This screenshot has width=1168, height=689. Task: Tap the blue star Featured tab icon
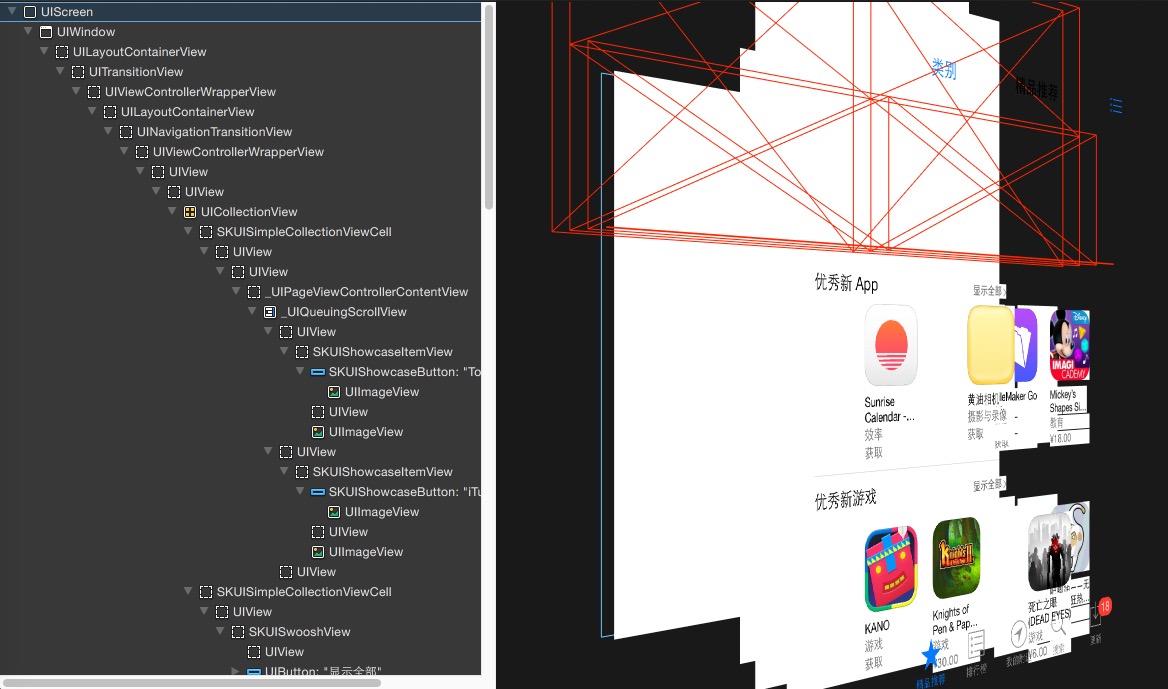coord(931,656)
